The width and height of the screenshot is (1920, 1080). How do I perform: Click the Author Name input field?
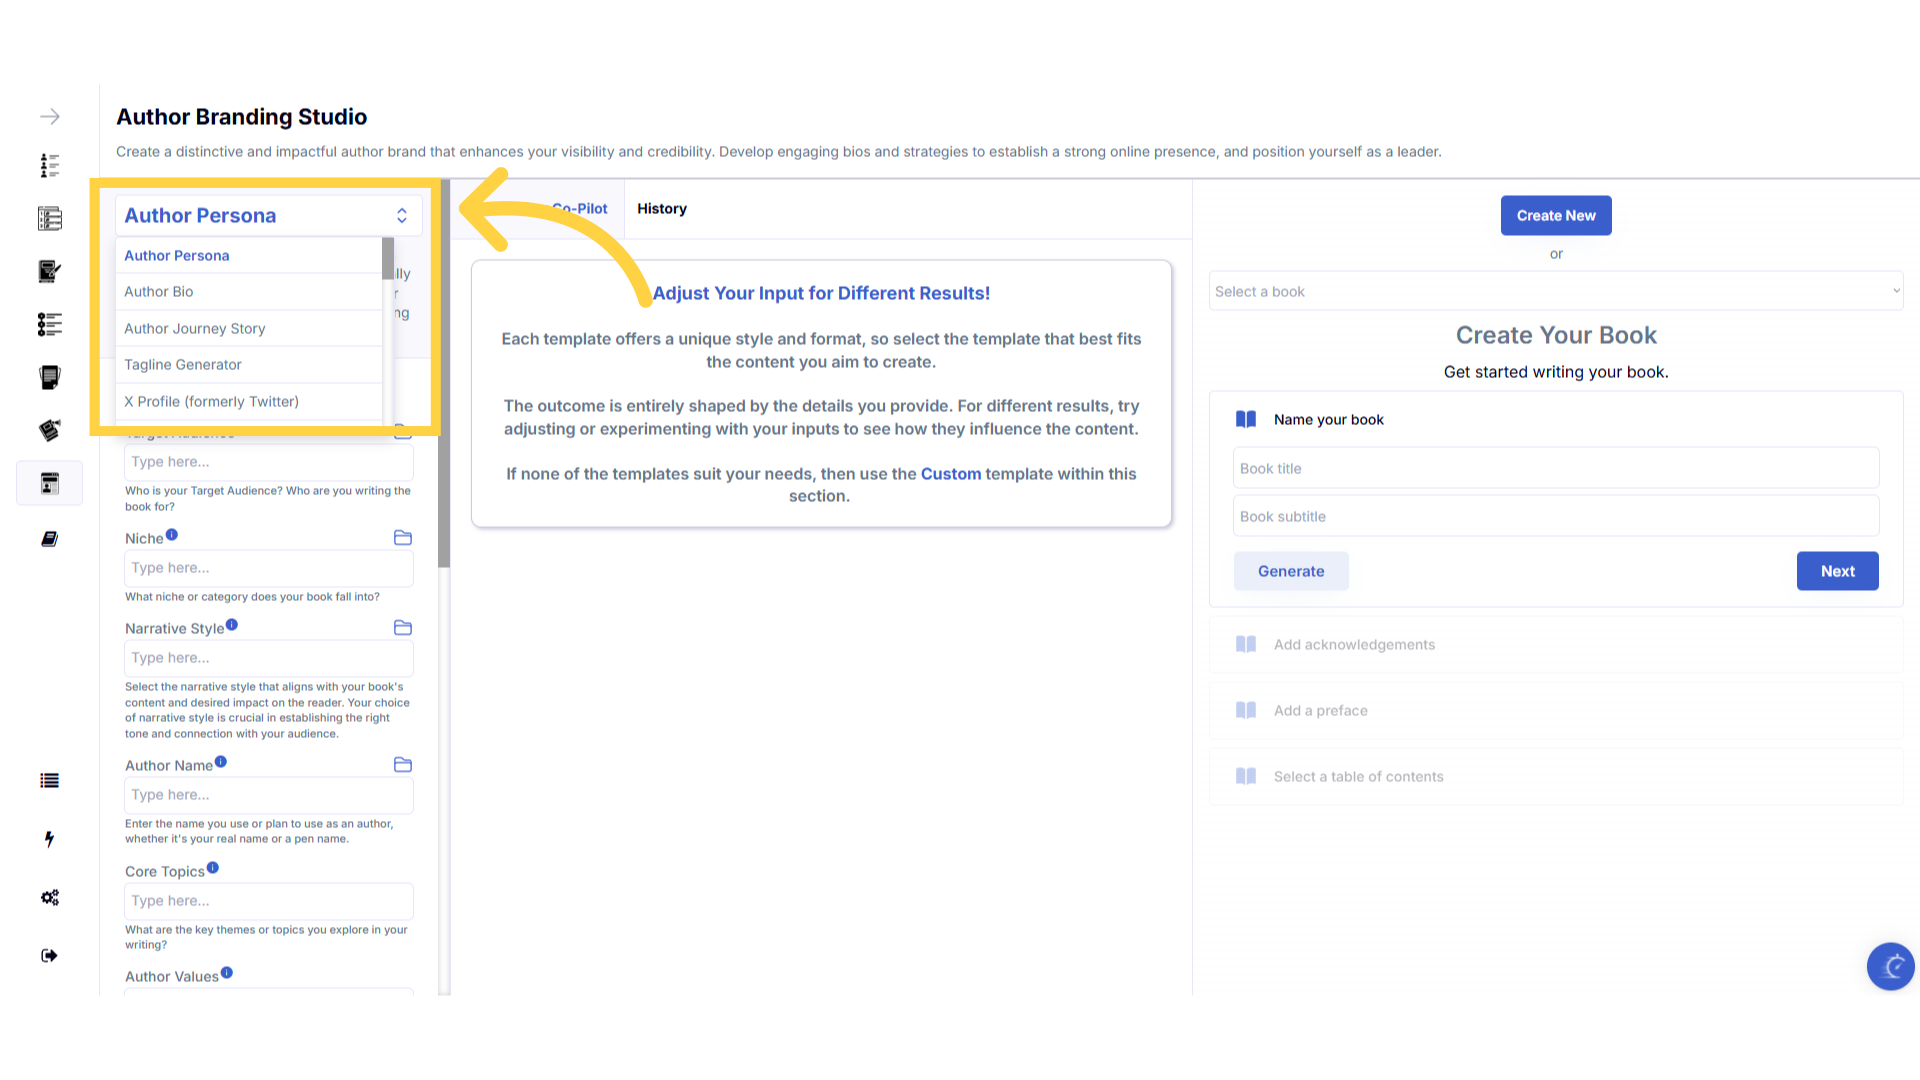pos(269,795)
